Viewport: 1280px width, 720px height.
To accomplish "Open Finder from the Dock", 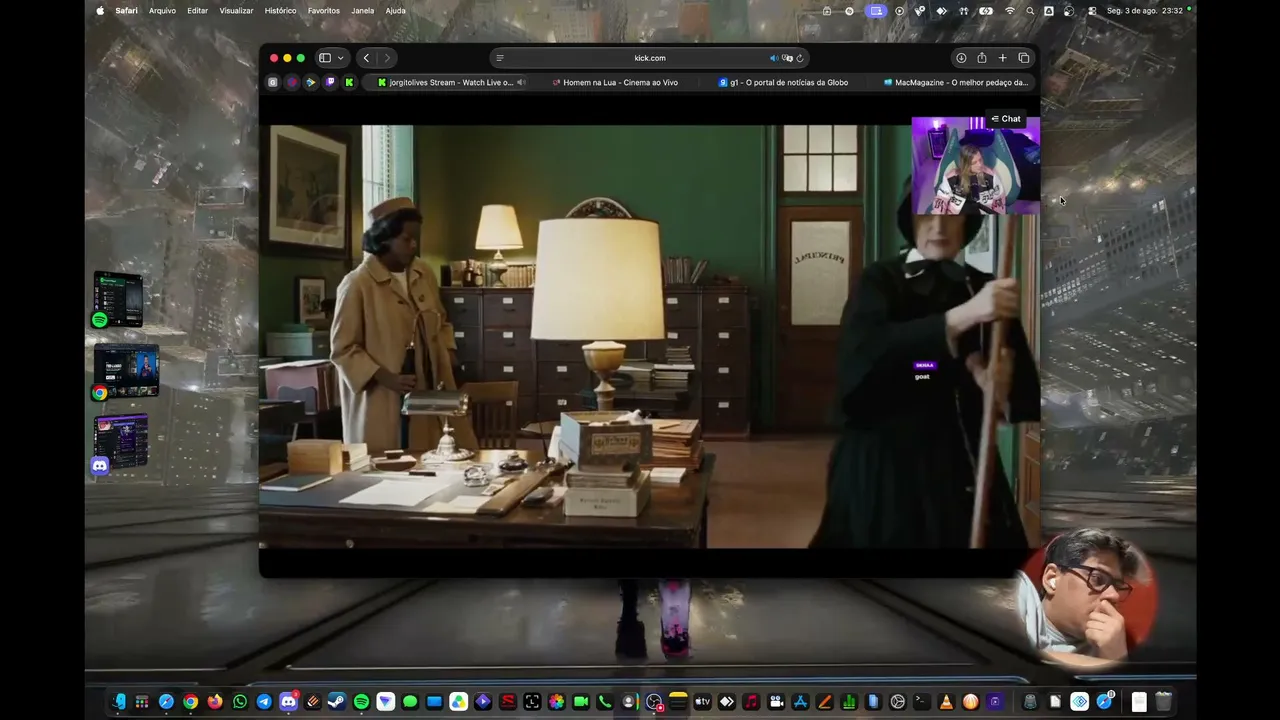I will click(119, 702).
